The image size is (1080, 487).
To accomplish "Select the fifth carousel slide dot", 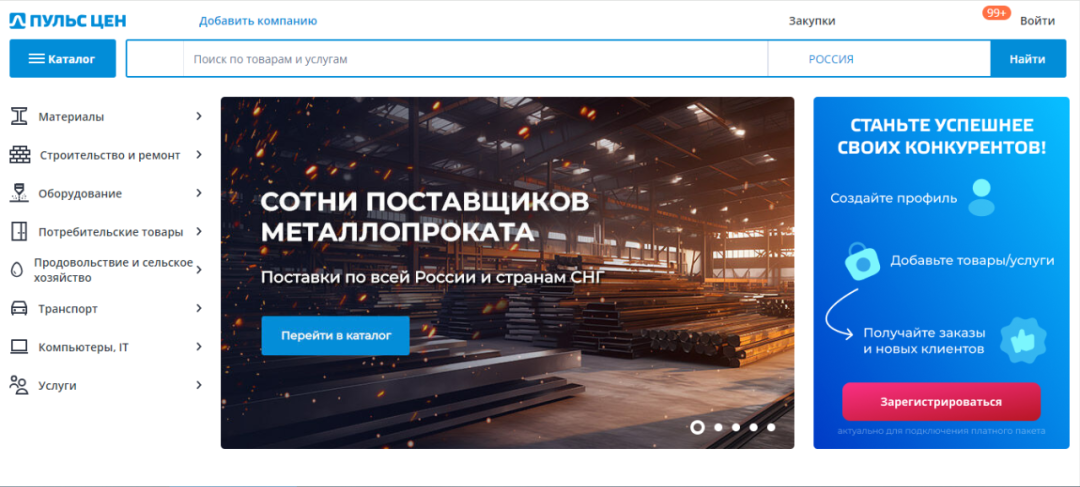I will 771,427.
